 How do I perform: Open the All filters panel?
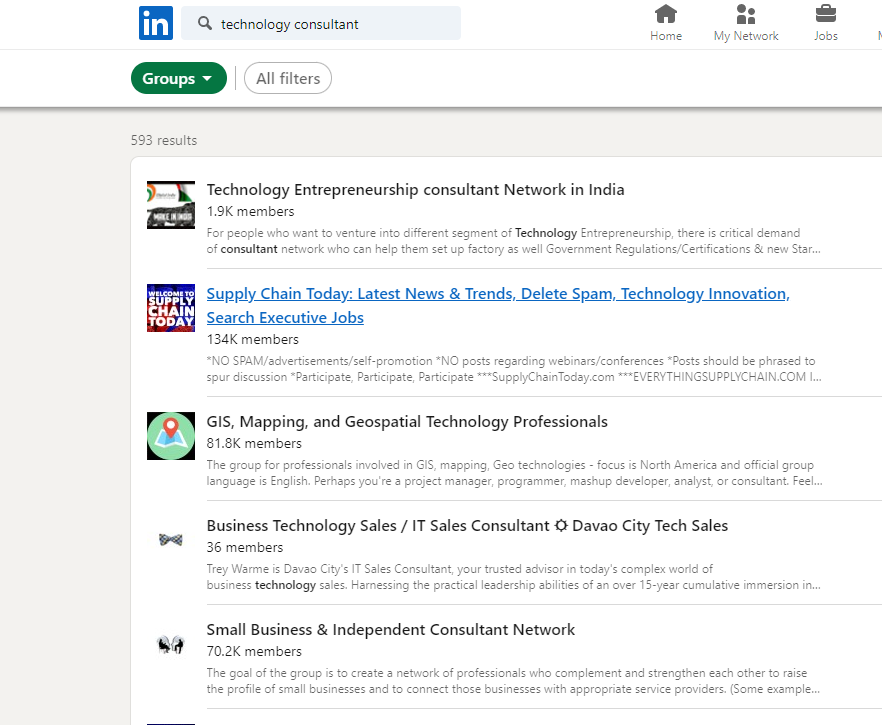[287, 77]
